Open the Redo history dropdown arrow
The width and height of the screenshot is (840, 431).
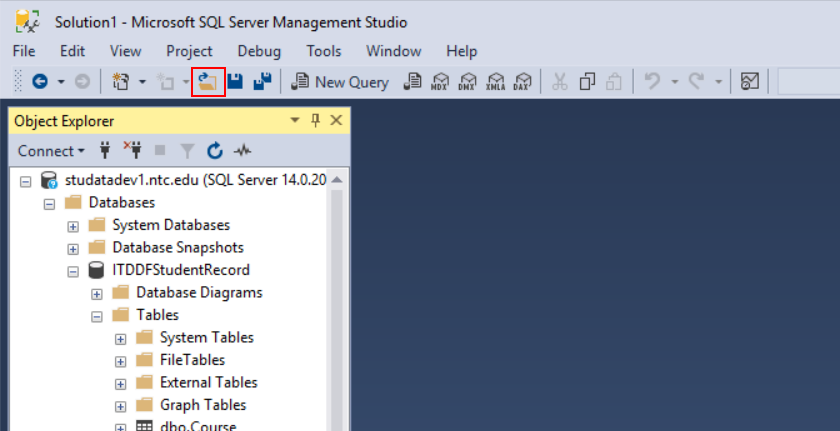point(718,82)
